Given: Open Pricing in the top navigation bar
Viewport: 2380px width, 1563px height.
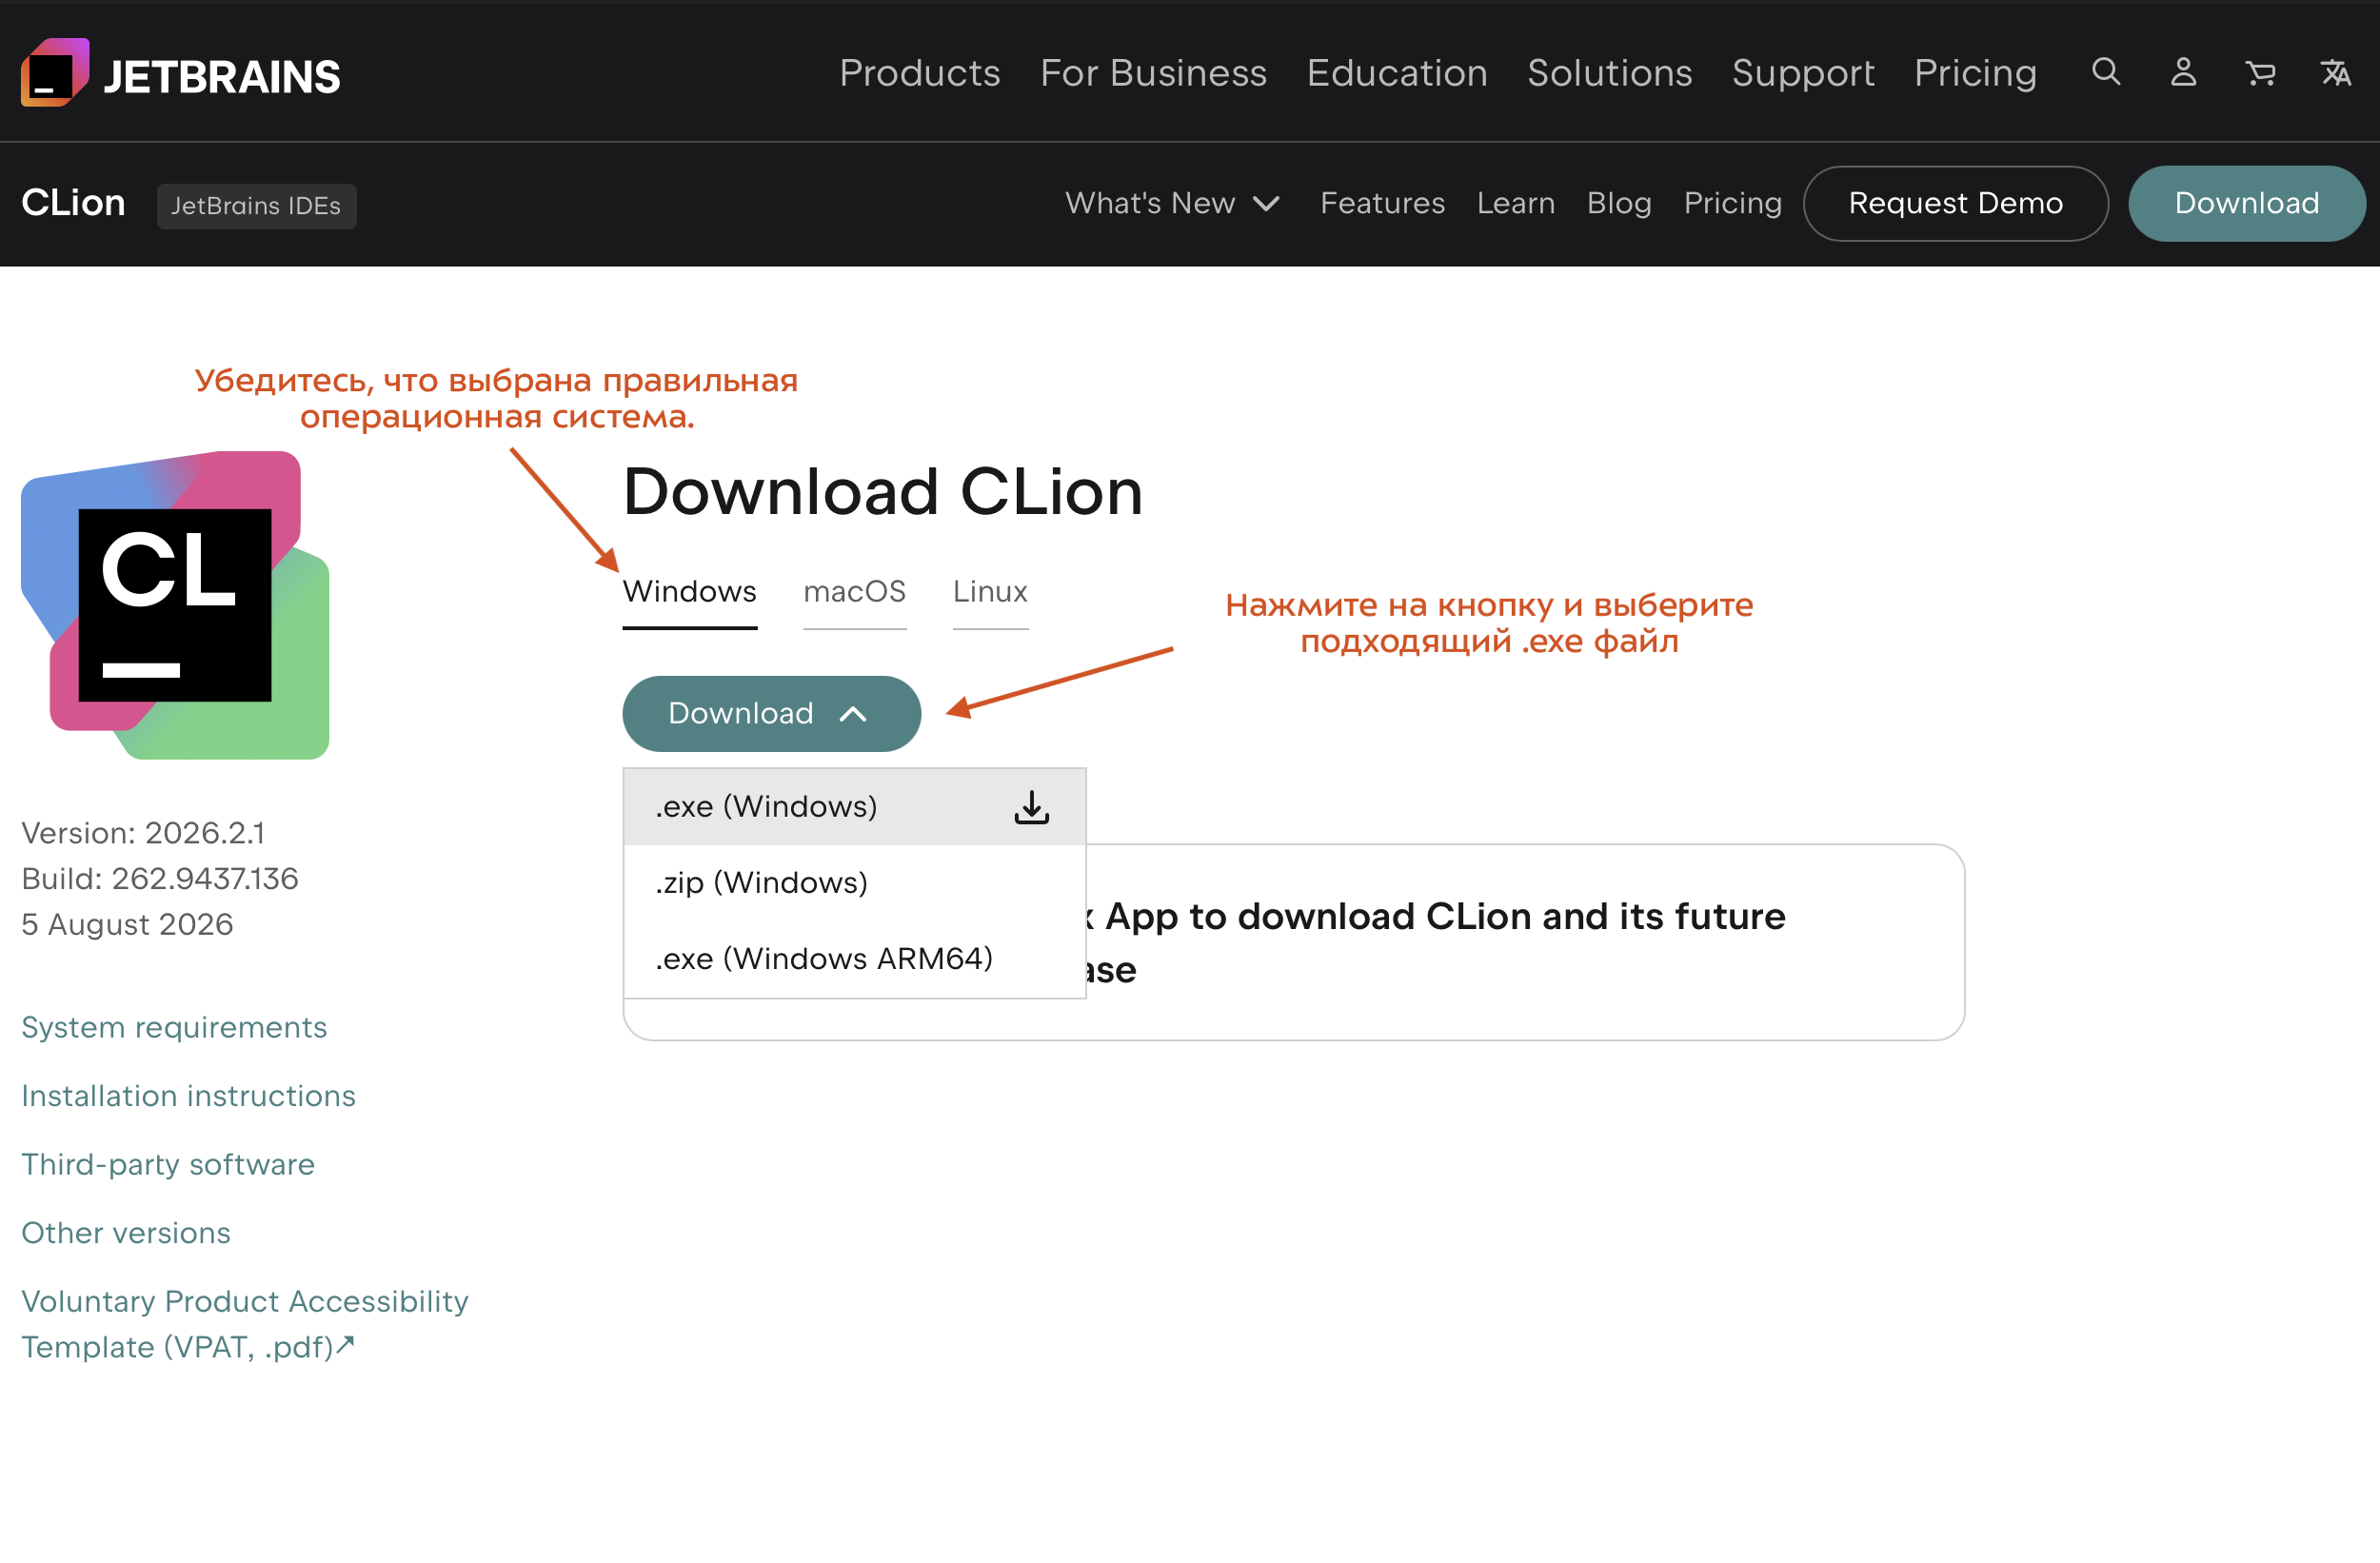Looking at the screenshot, I should tap(1975, 73).
